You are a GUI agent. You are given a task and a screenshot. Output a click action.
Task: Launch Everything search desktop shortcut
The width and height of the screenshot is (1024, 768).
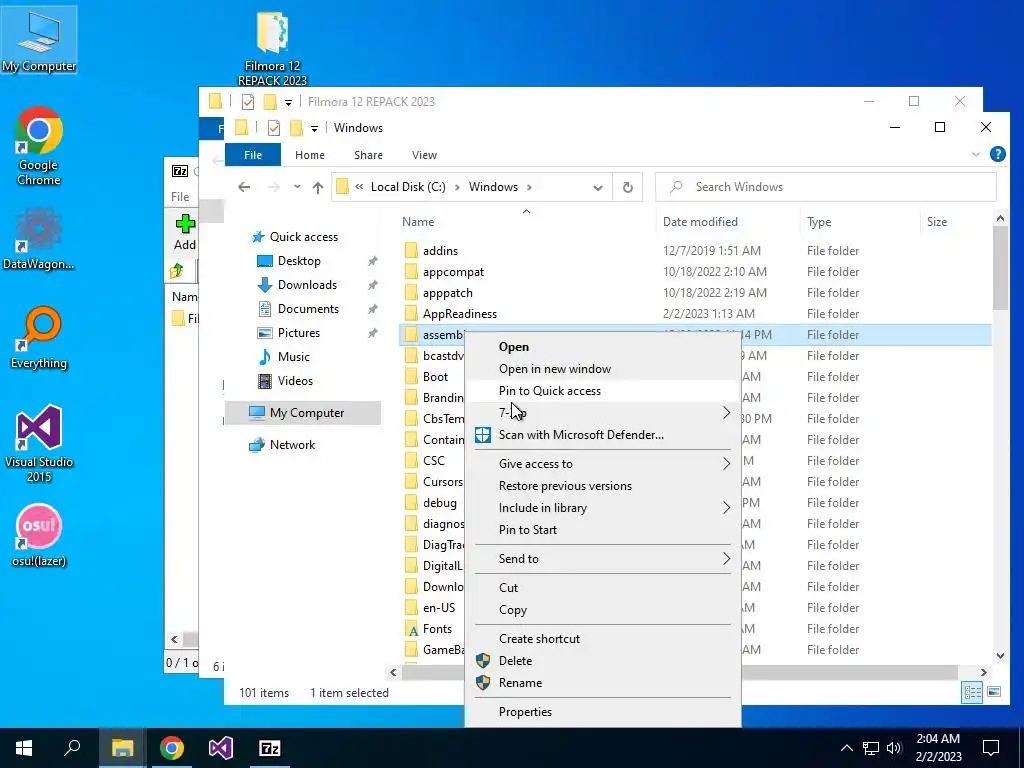(39, 338)
